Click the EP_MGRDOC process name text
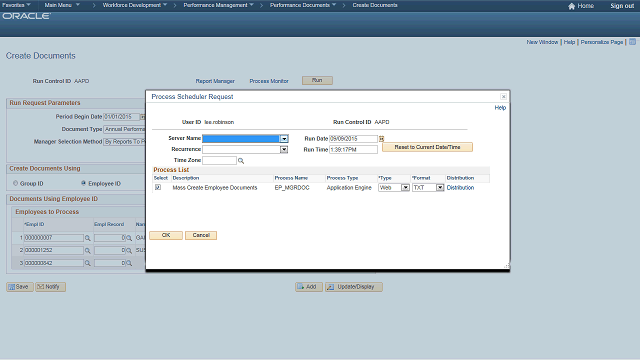Image resolution: width=640 pixels, height=360 pixels. point(292,188)
